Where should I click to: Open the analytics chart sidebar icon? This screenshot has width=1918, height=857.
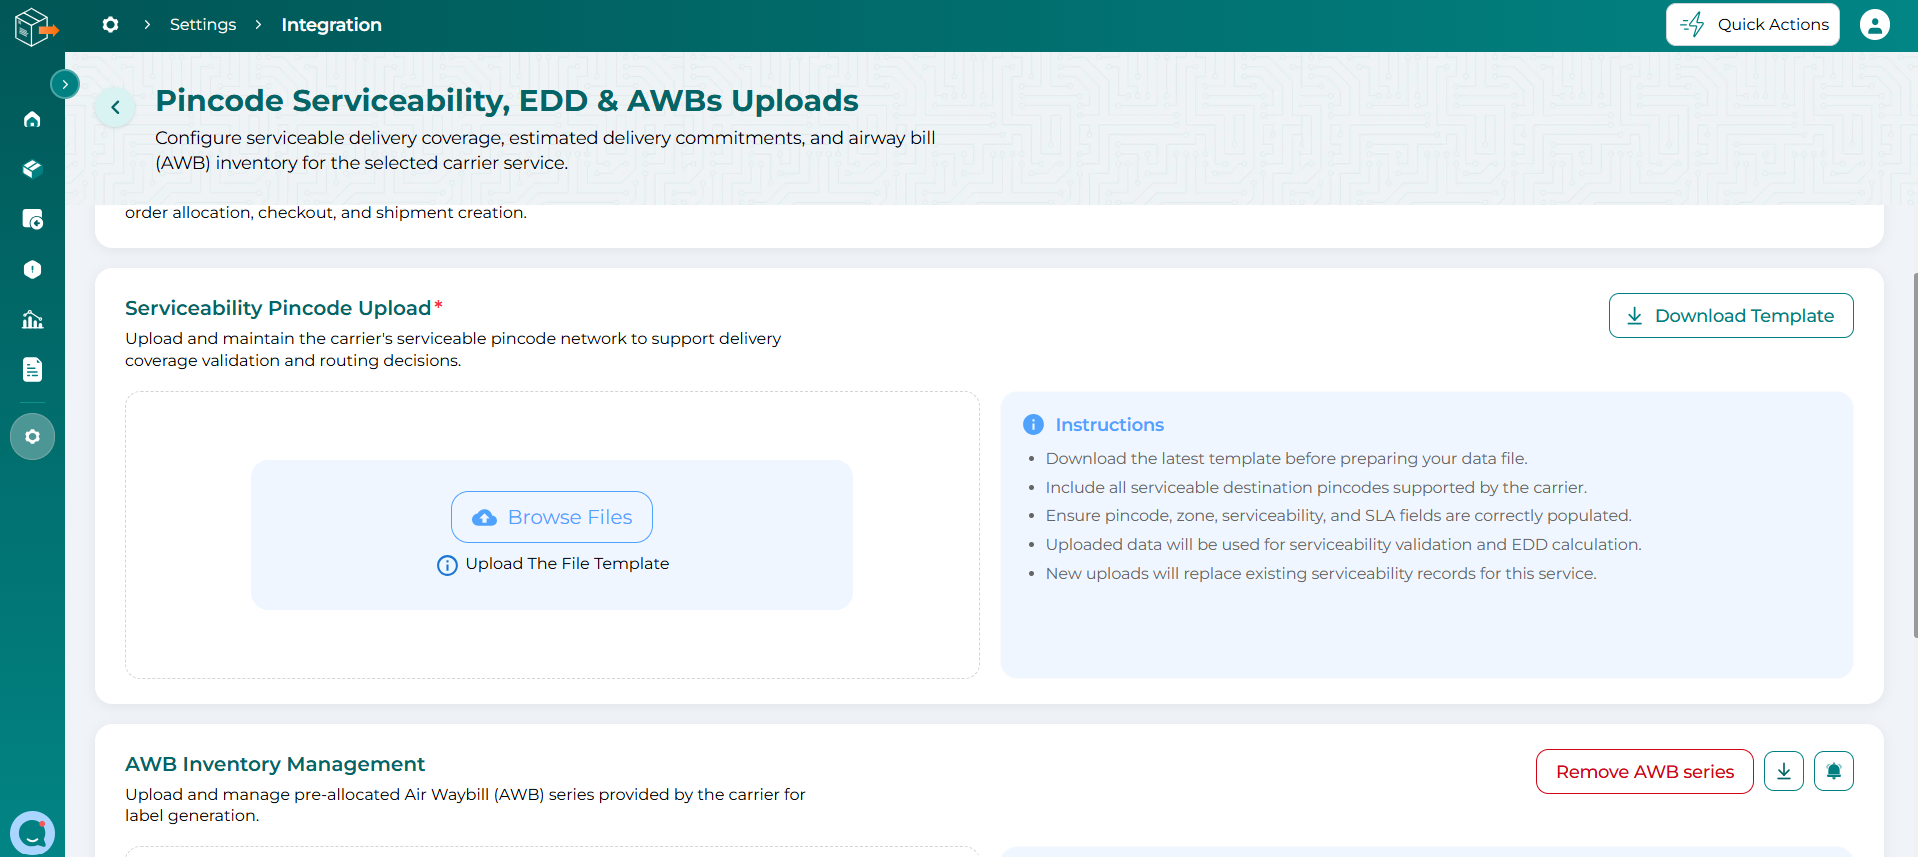coord(32,320)
